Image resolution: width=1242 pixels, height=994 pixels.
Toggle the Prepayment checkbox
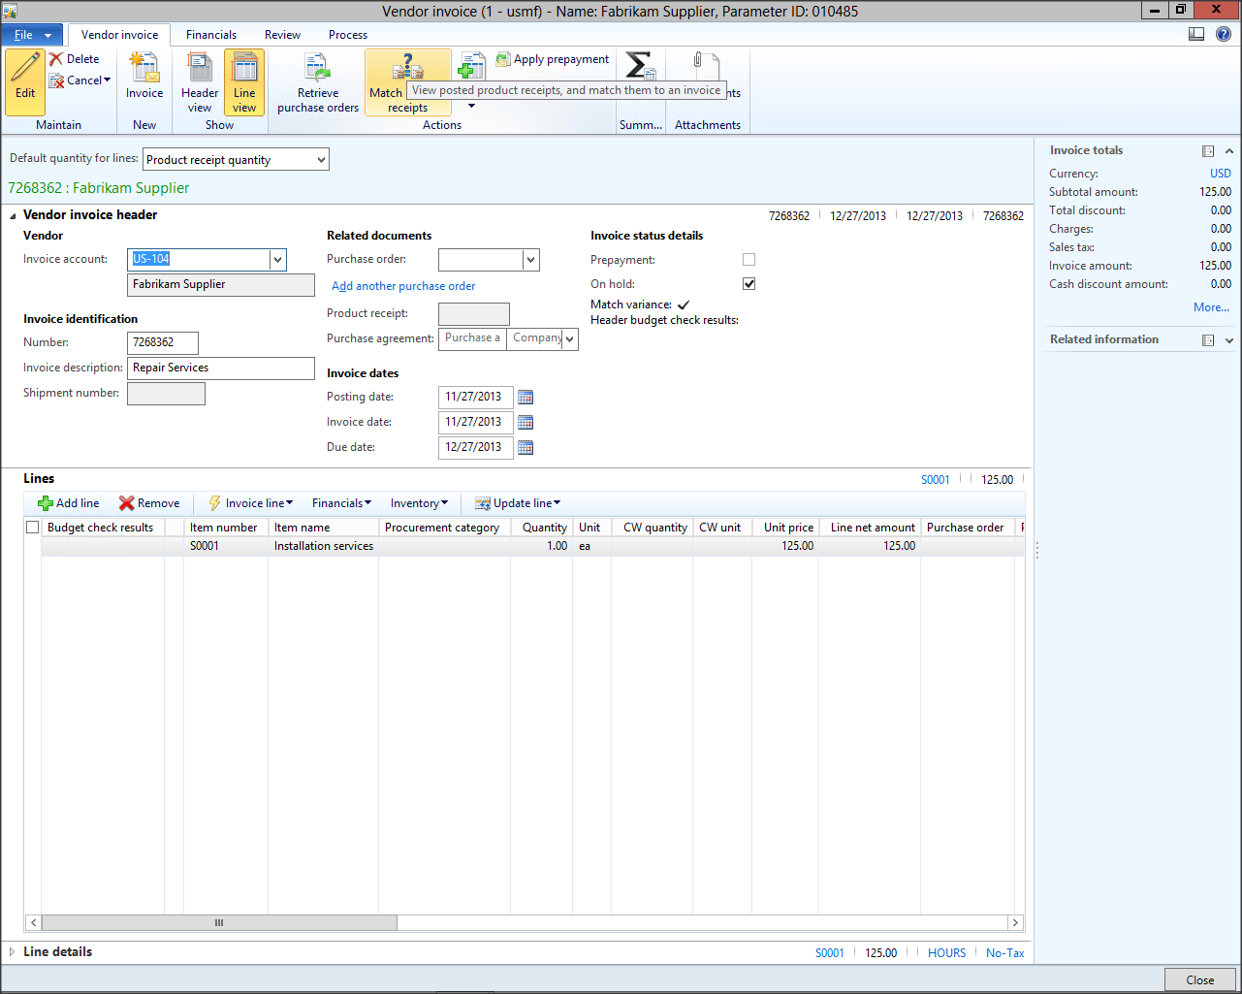click(749, 260)
